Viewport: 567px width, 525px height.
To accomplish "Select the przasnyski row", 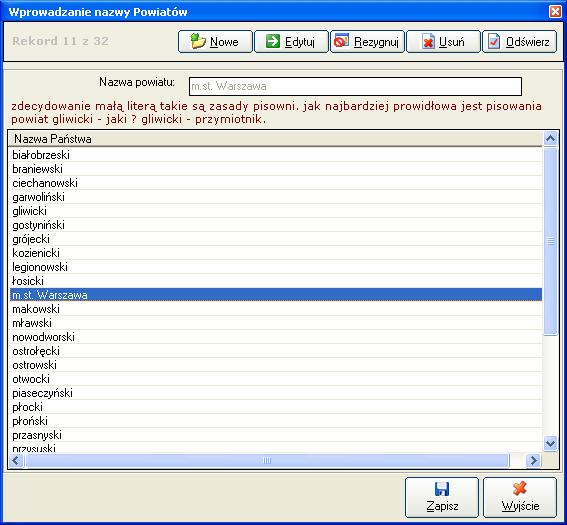I will (275, 435).
